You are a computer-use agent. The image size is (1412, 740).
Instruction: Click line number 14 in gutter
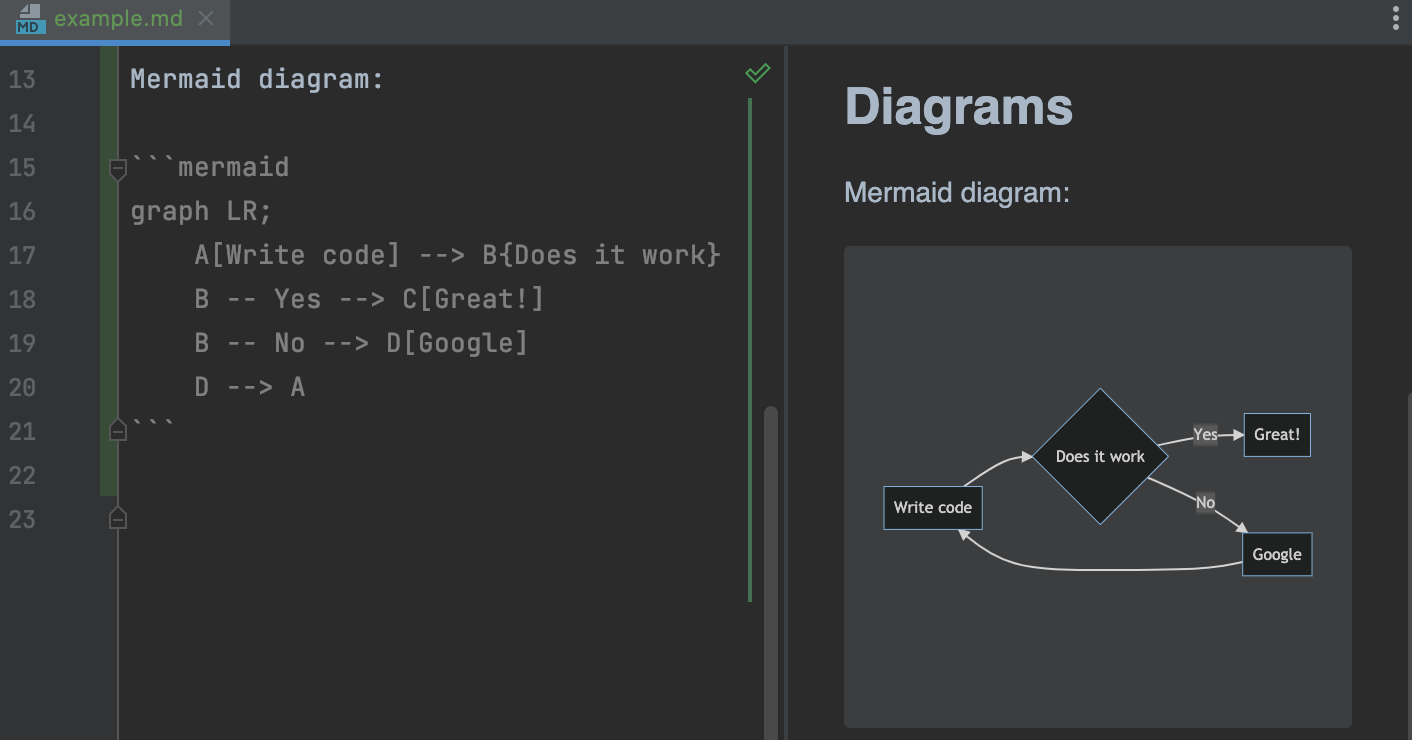22,123
